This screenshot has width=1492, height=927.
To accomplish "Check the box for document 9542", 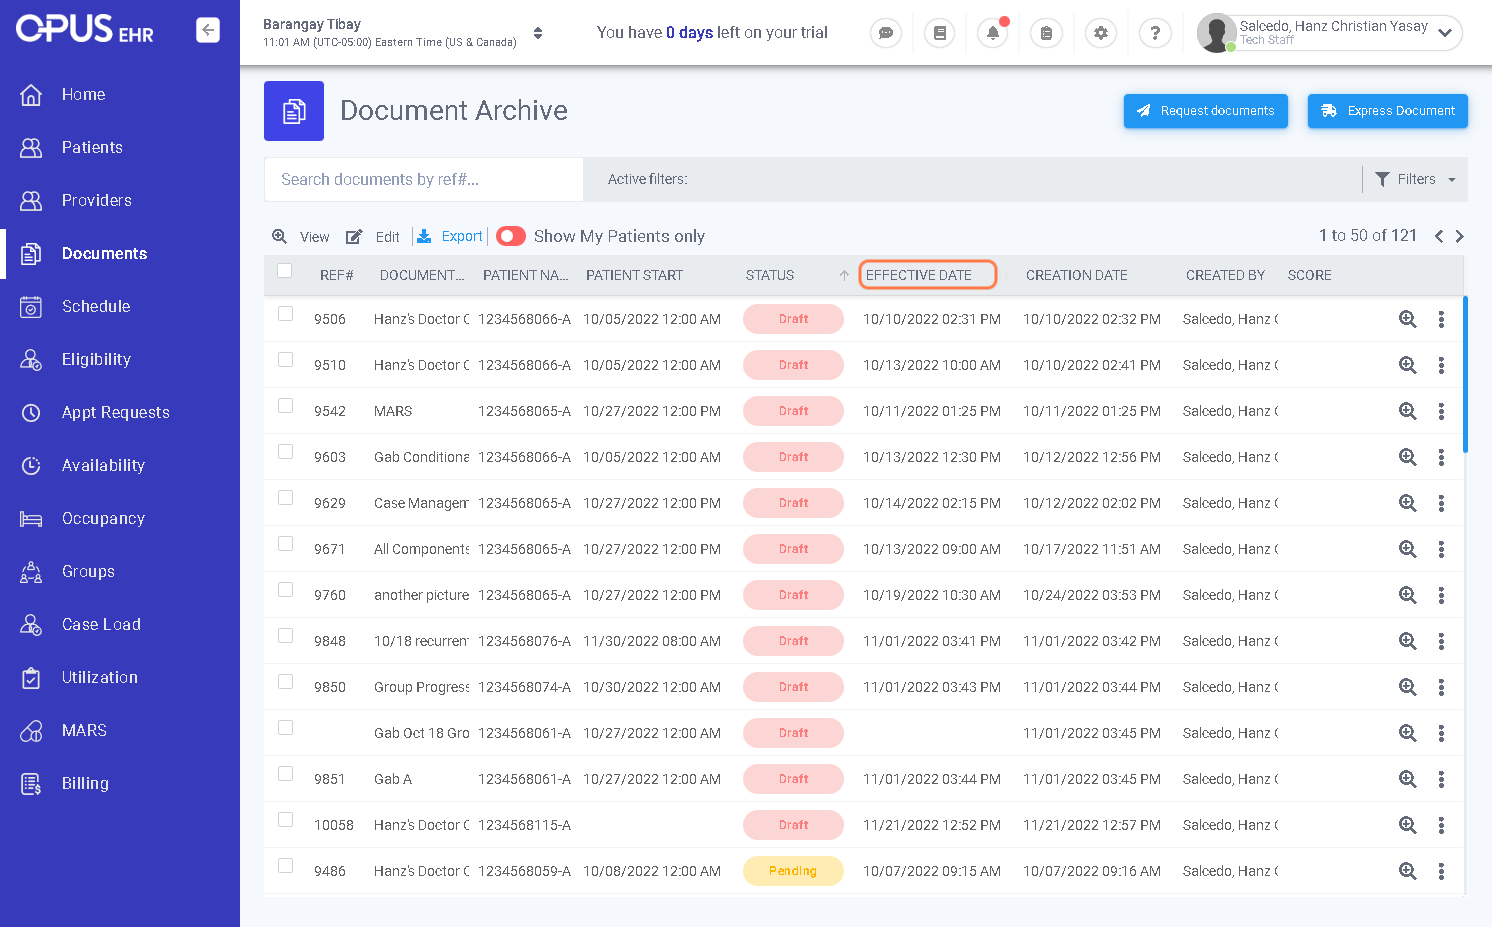I will (286, 406).
